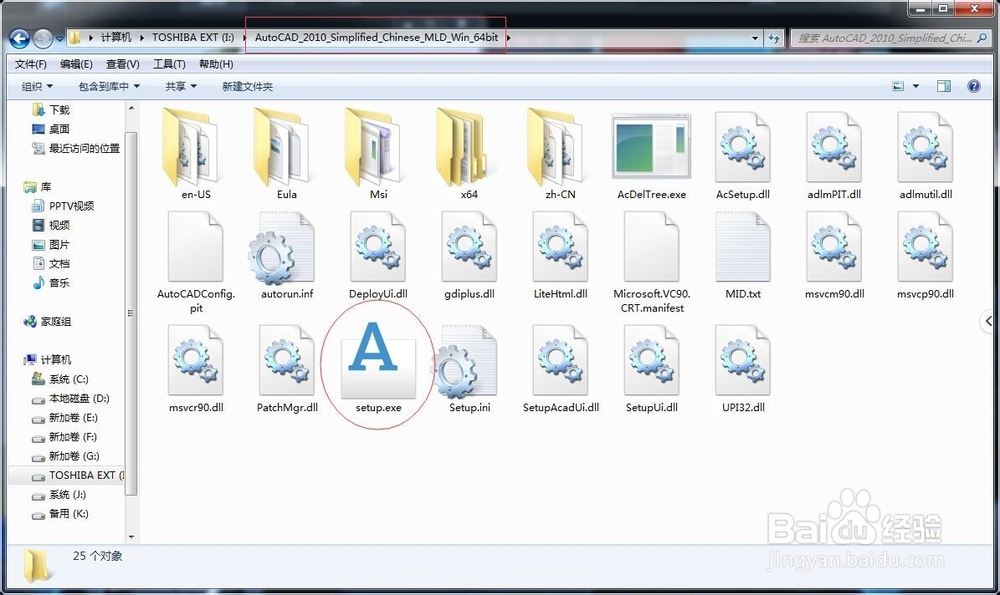Select the adlmPIT.dll file
Screen dimensions: 1000x595
point(834,156)
